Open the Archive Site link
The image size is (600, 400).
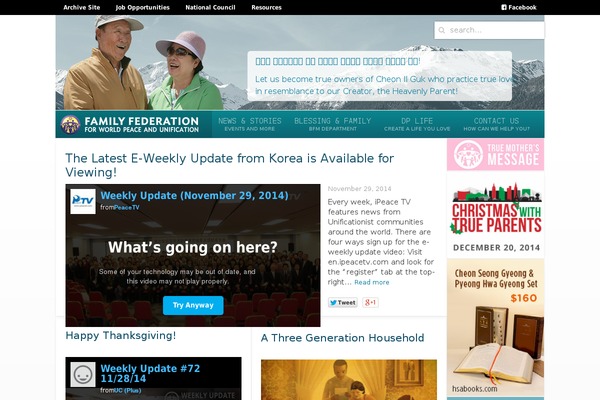82,7
